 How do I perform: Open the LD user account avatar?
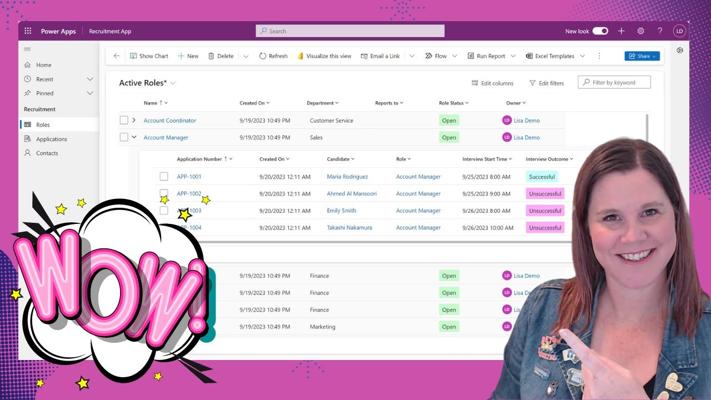(679, 31)
